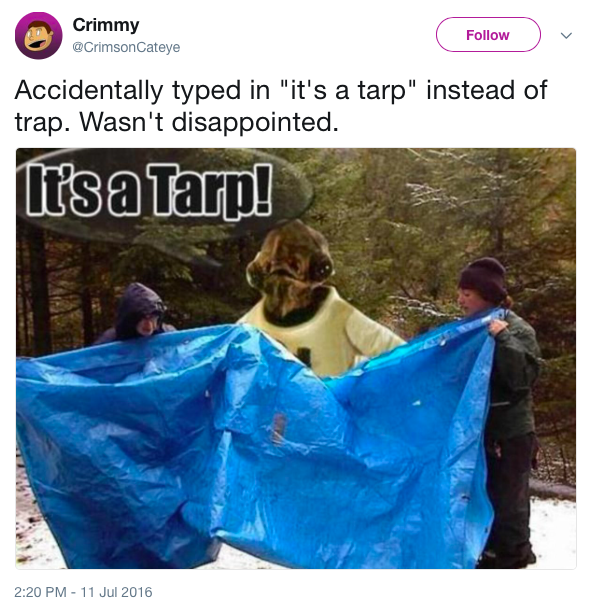The image size is (597, 609).
Task: Select the tweet text starting with Accidentally
Action: click(x=281, y=106)
